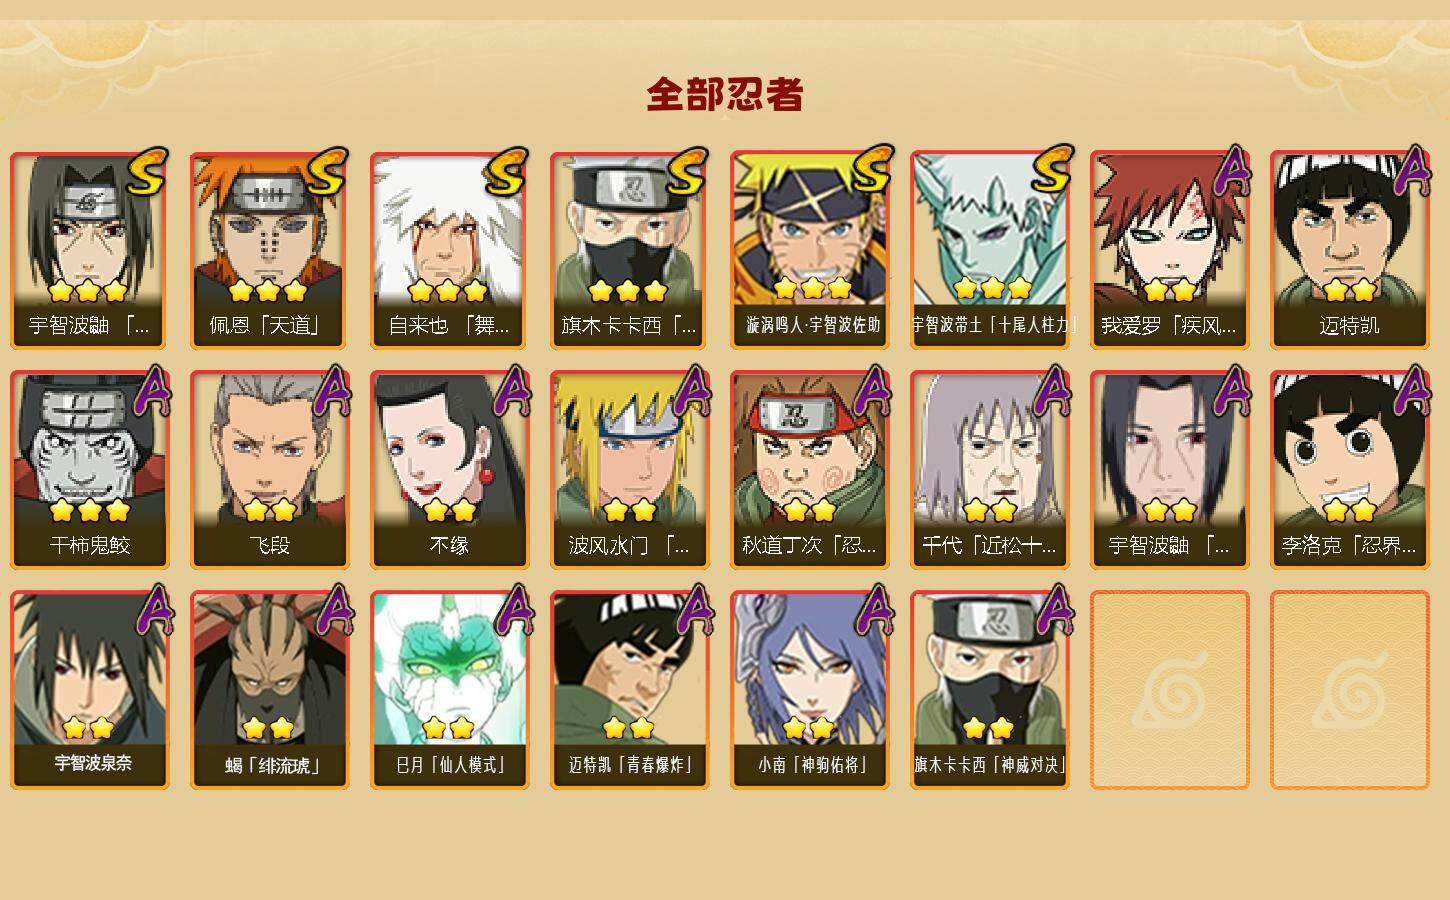Select the 小南「神驹佑将」 card
This screenshot has height=900, width=1450.
809,690
